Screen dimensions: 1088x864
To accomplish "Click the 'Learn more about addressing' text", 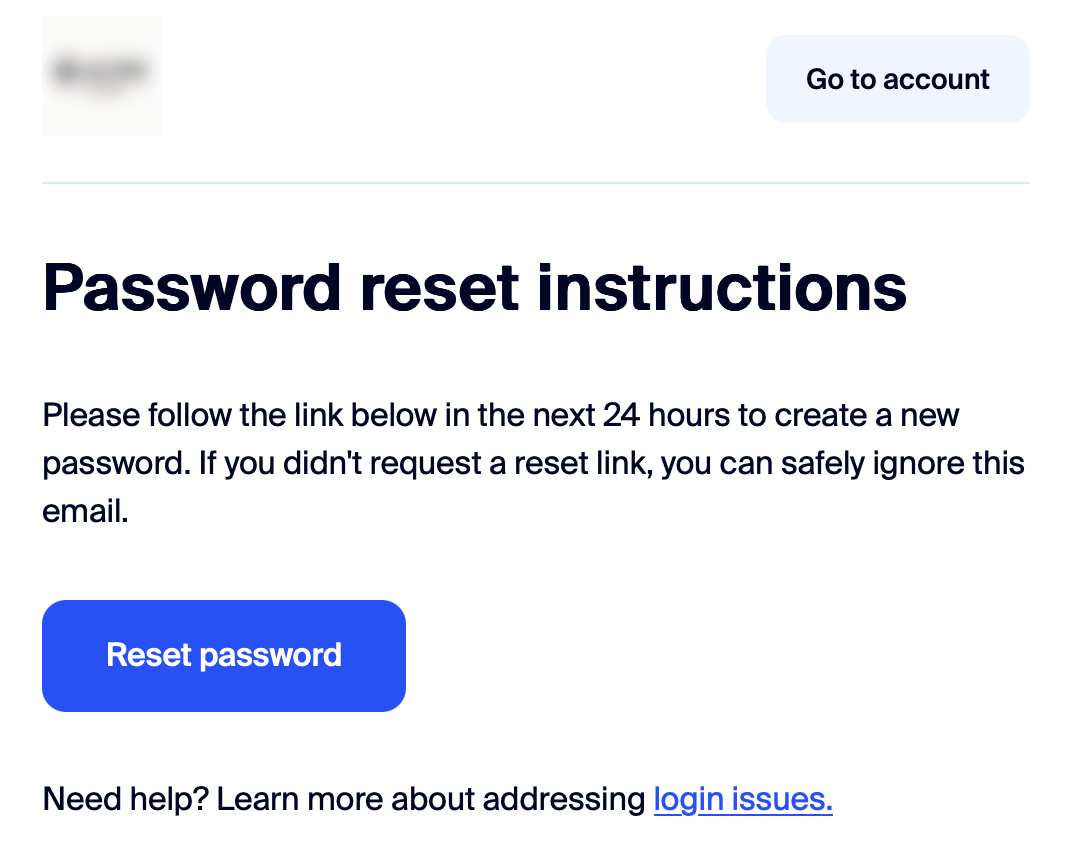I will click(x=431, y=799).
